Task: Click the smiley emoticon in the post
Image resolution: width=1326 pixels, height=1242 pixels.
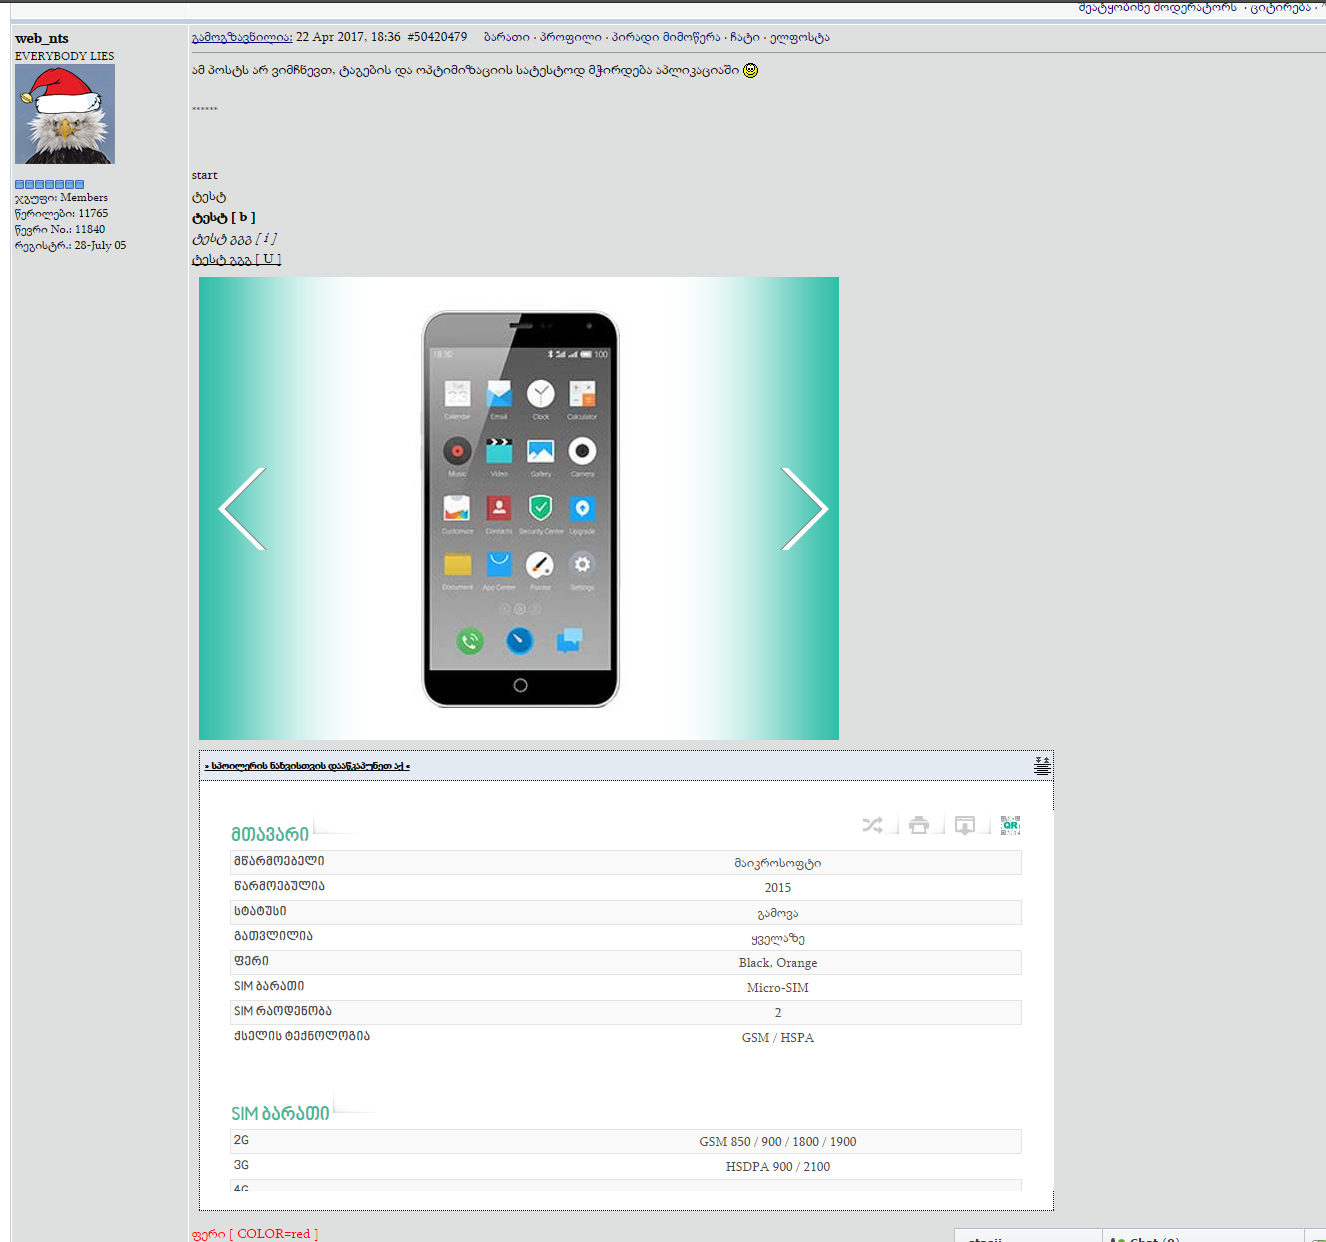Action: (751, 70)
